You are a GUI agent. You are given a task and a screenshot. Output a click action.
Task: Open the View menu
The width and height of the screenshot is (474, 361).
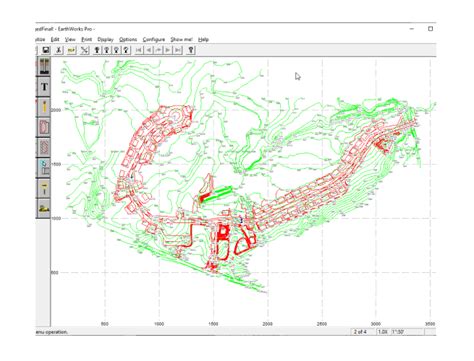[70, 39]
